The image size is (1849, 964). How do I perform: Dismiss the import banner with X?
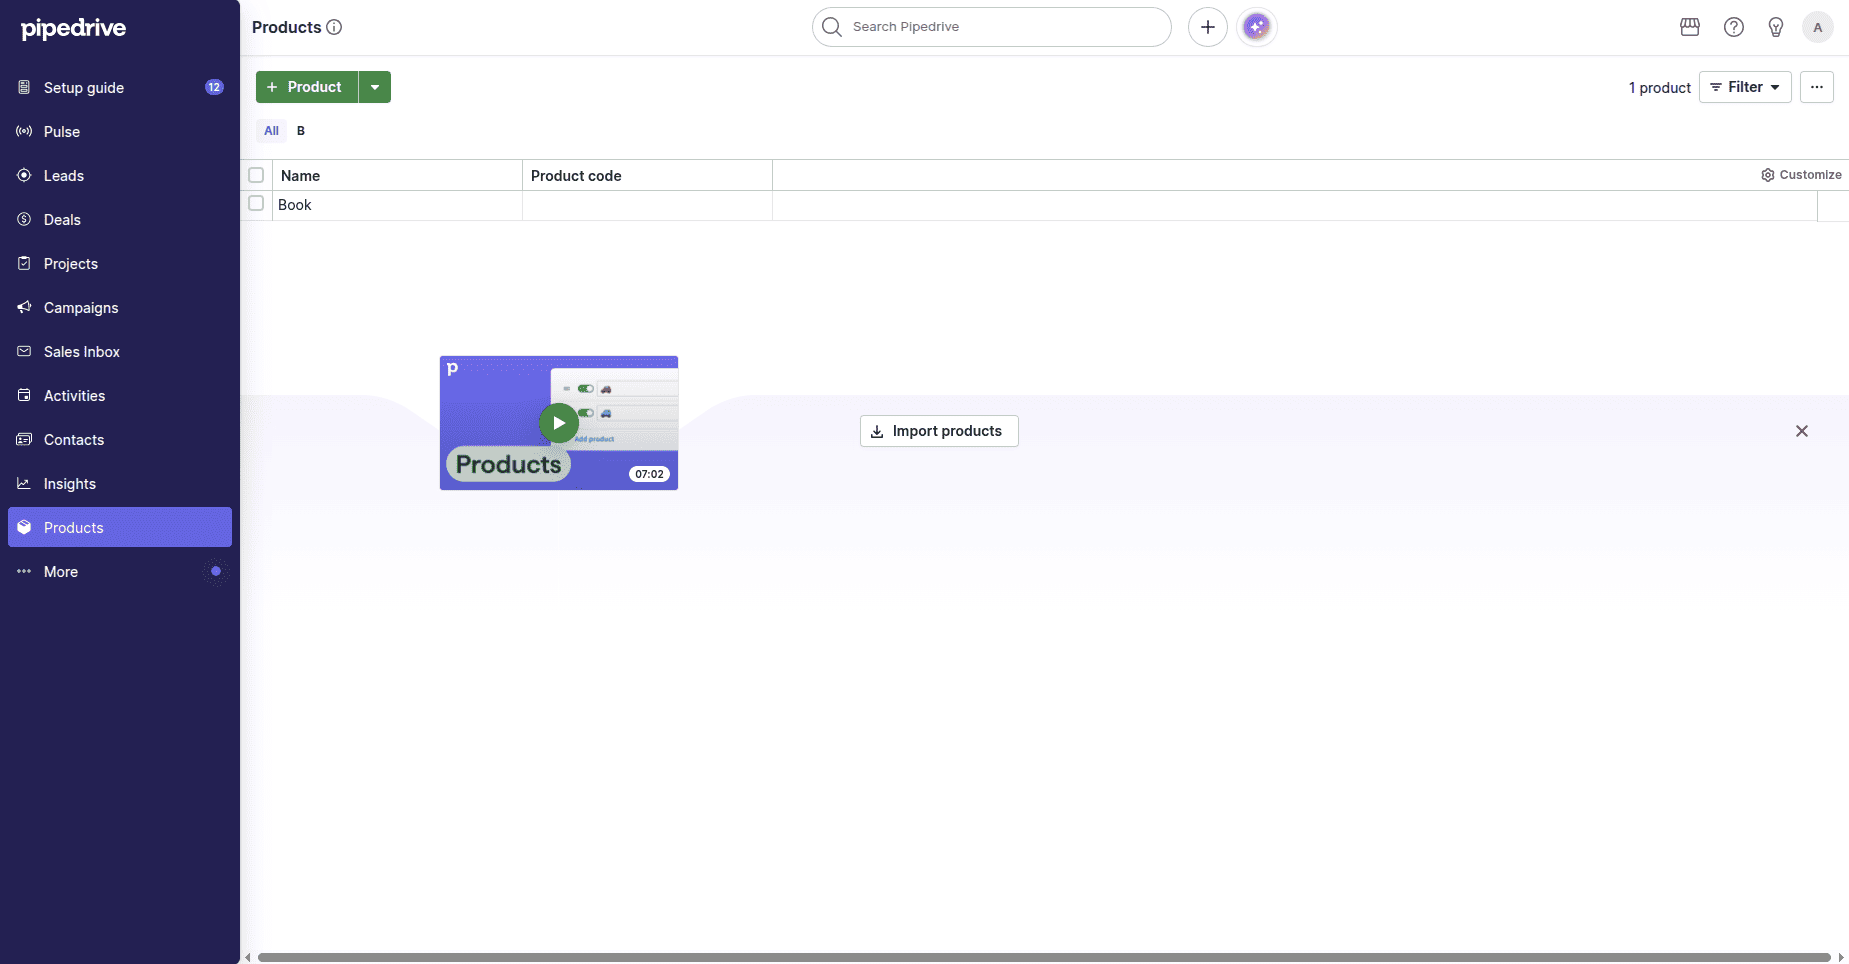[x=1802, y=431]
